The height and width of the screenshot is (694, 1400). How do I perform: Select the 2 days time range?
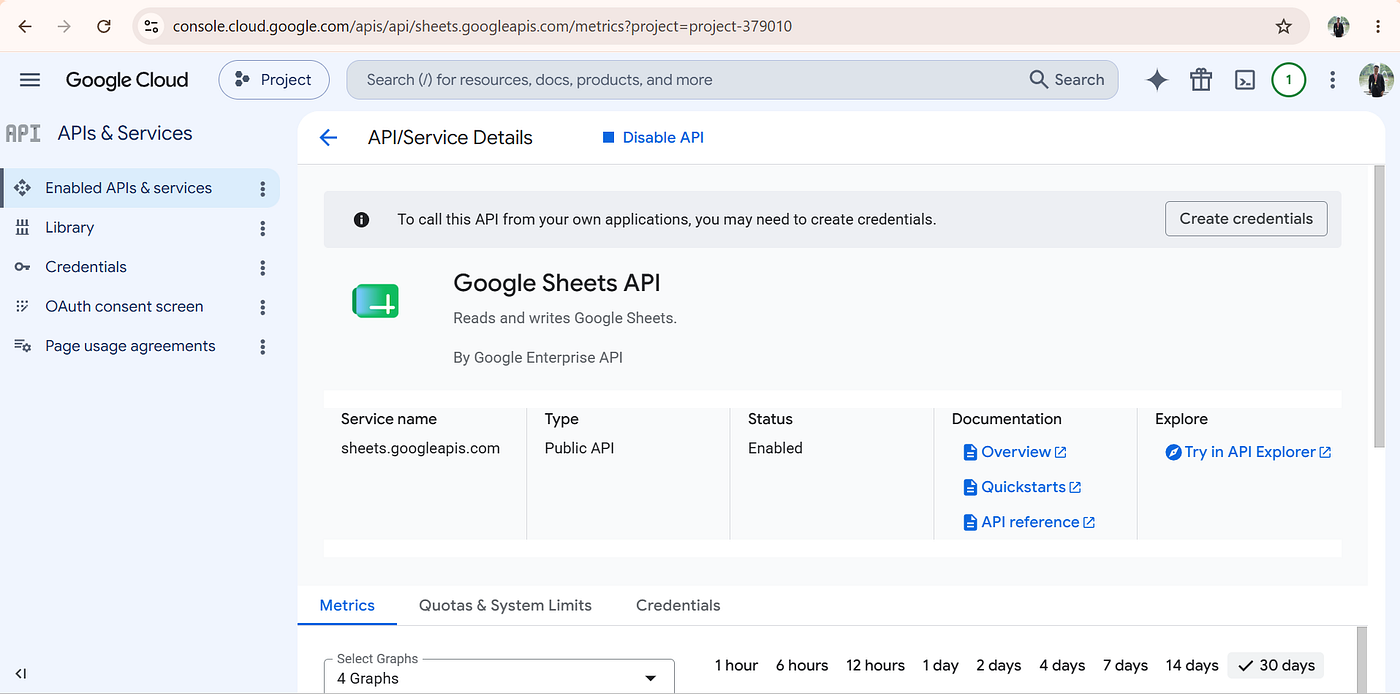(999, 665)
